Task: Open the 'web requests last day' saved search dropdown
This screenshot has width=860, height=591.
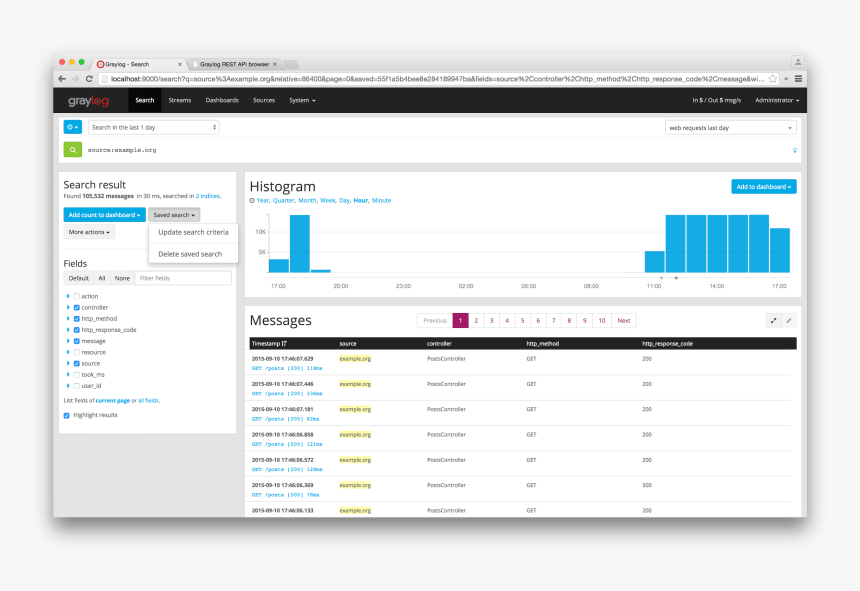Action: [730, 128]
